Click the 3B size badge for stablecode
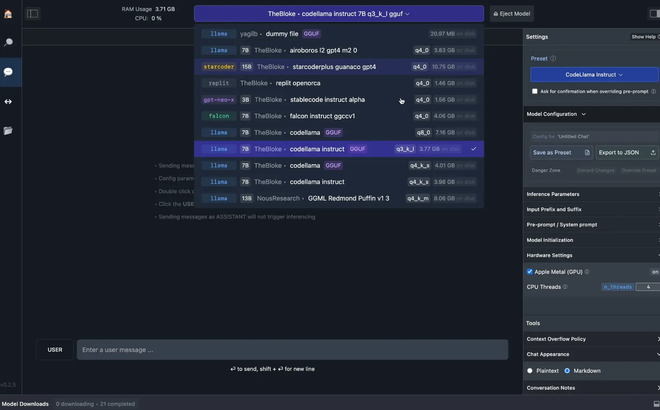Image resolution: width=660 pixels, height=410 pixels. pos(245,100)
